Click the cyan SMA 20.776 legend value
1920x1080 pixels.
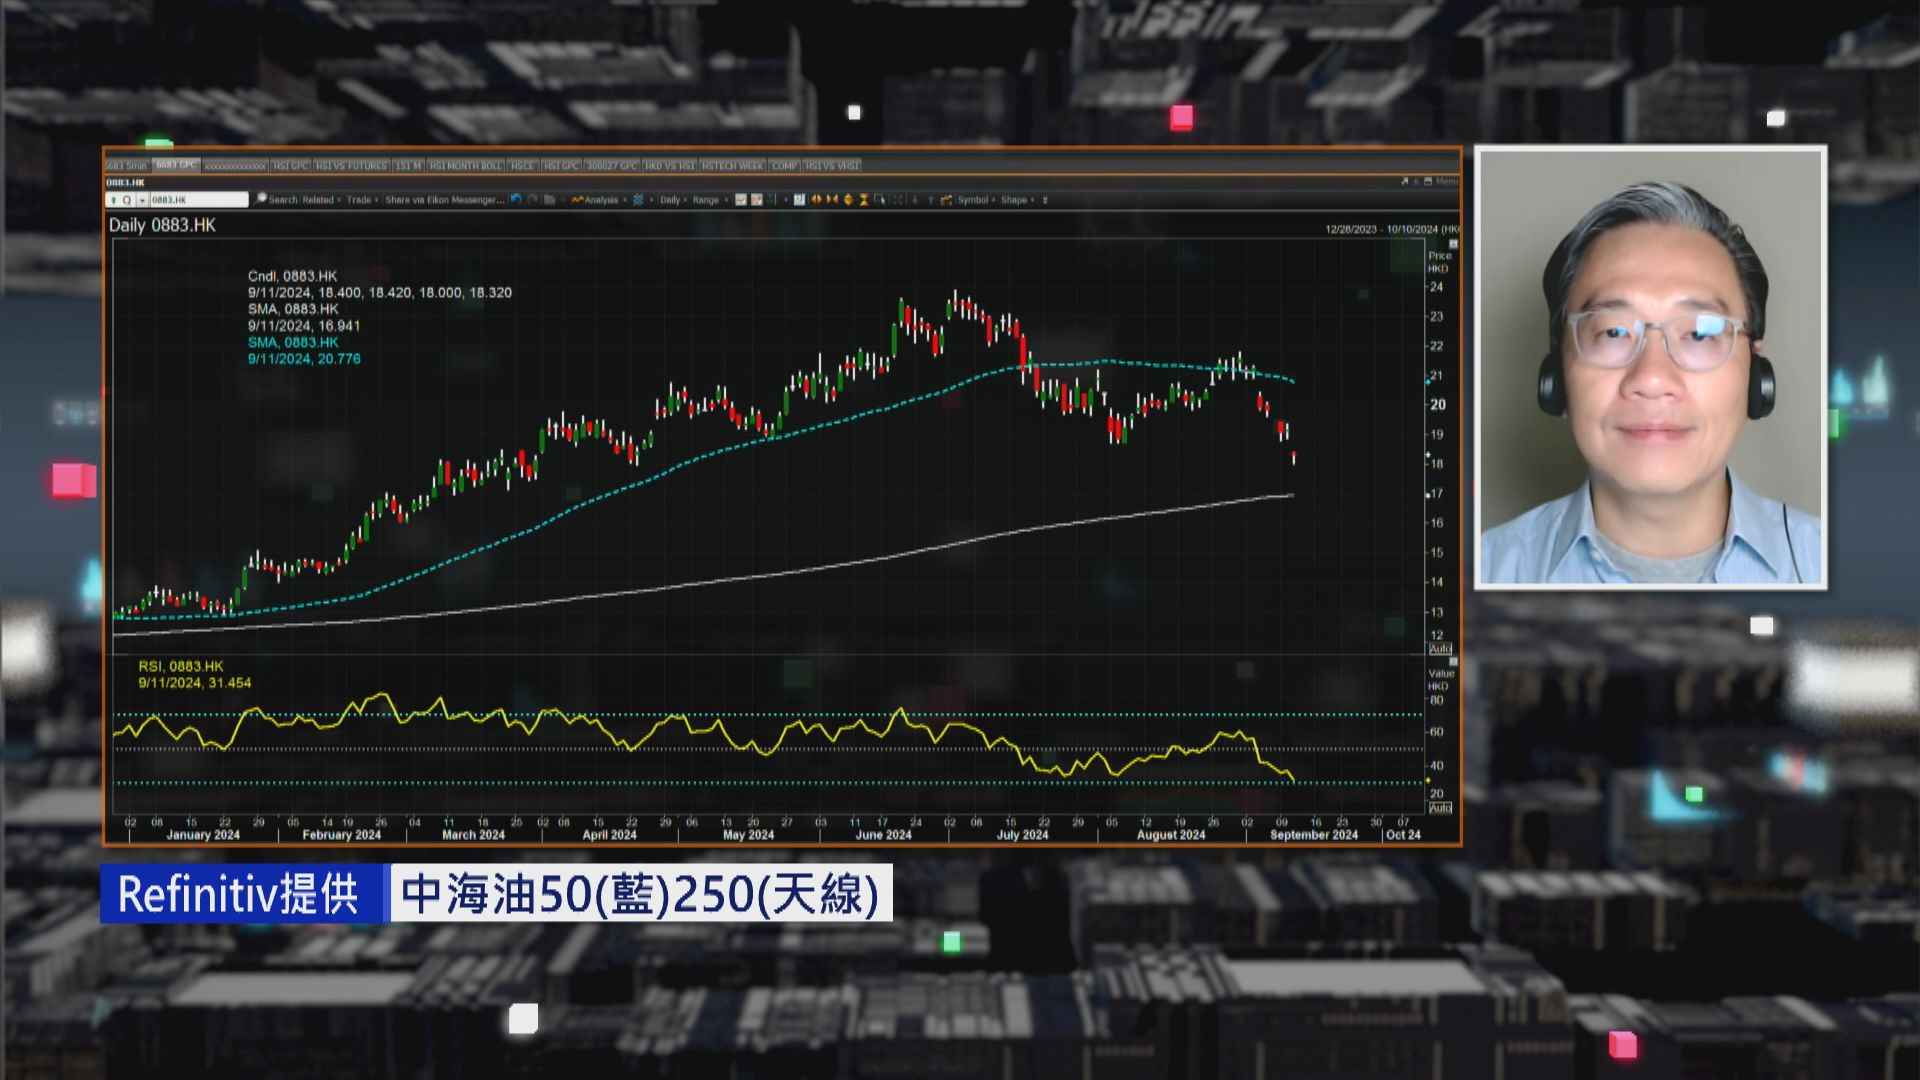(304, 359)
